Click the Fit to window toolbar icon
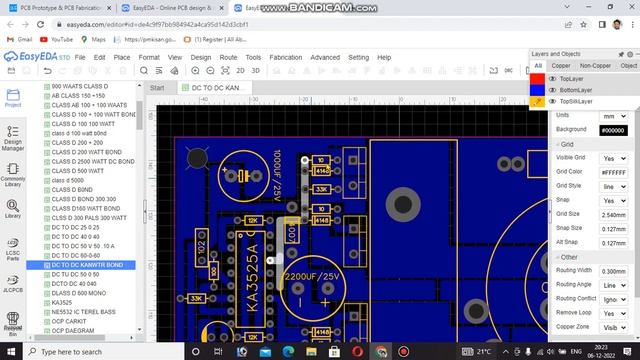The height and width of the screenshot is (360, 640). [225, 71]
